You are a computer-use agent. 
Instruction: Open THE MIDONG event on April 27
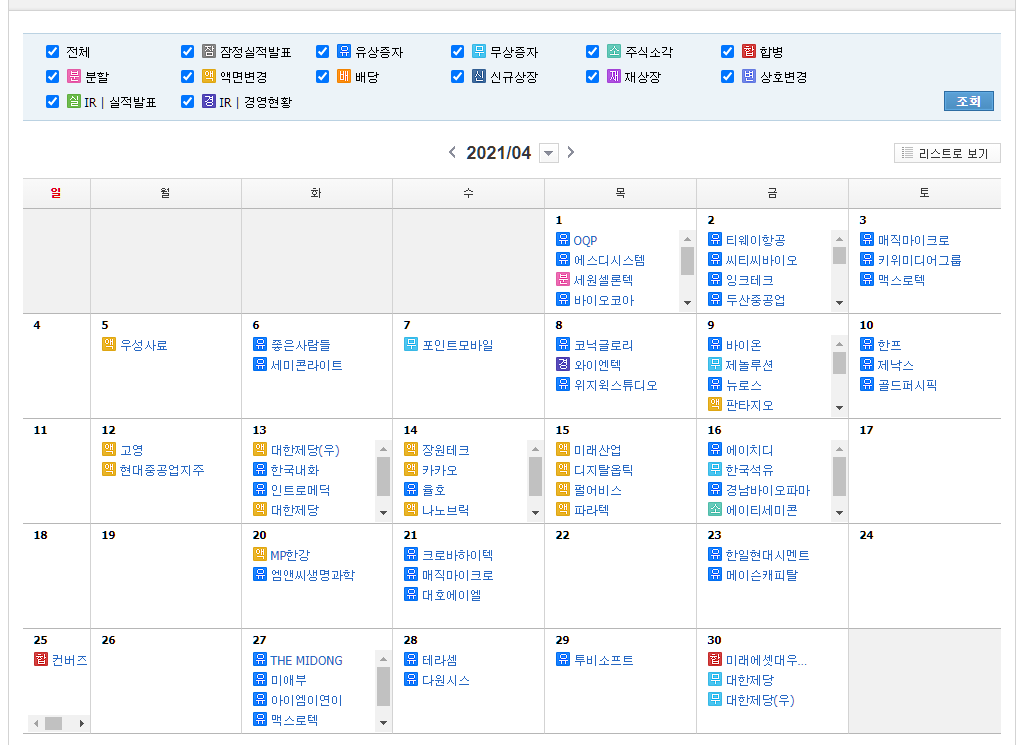(306, 661)
